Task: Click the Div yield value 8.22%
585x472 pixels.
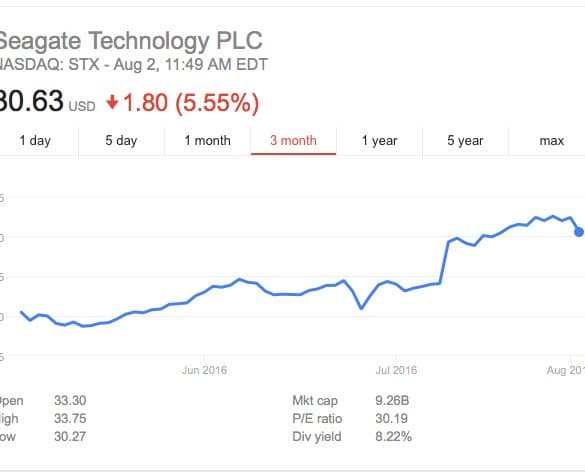Action: (394, 436)
